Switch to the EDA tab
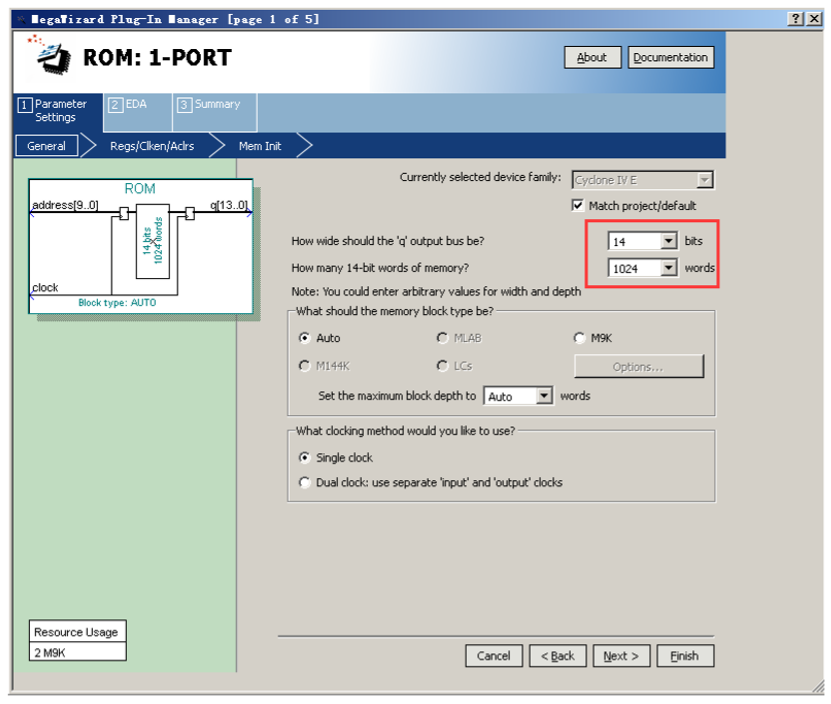The height and width of the screenshot is (704, 831). [137, 111]
